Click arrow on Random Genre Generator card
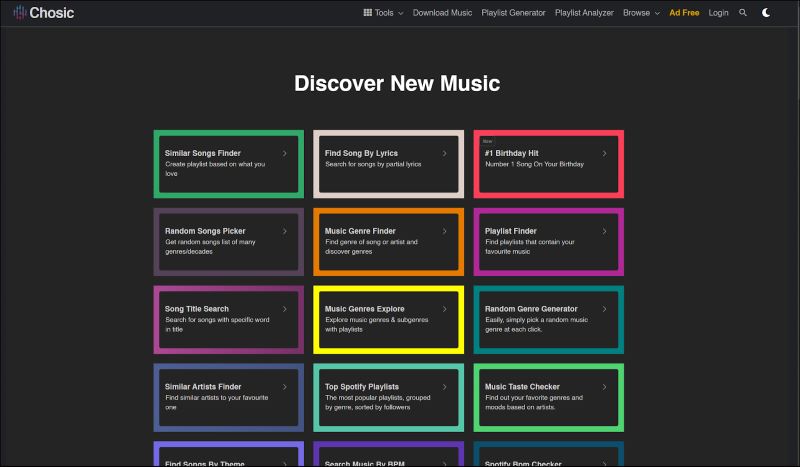Screen dimensions: 800x467 tap(605, 309)
